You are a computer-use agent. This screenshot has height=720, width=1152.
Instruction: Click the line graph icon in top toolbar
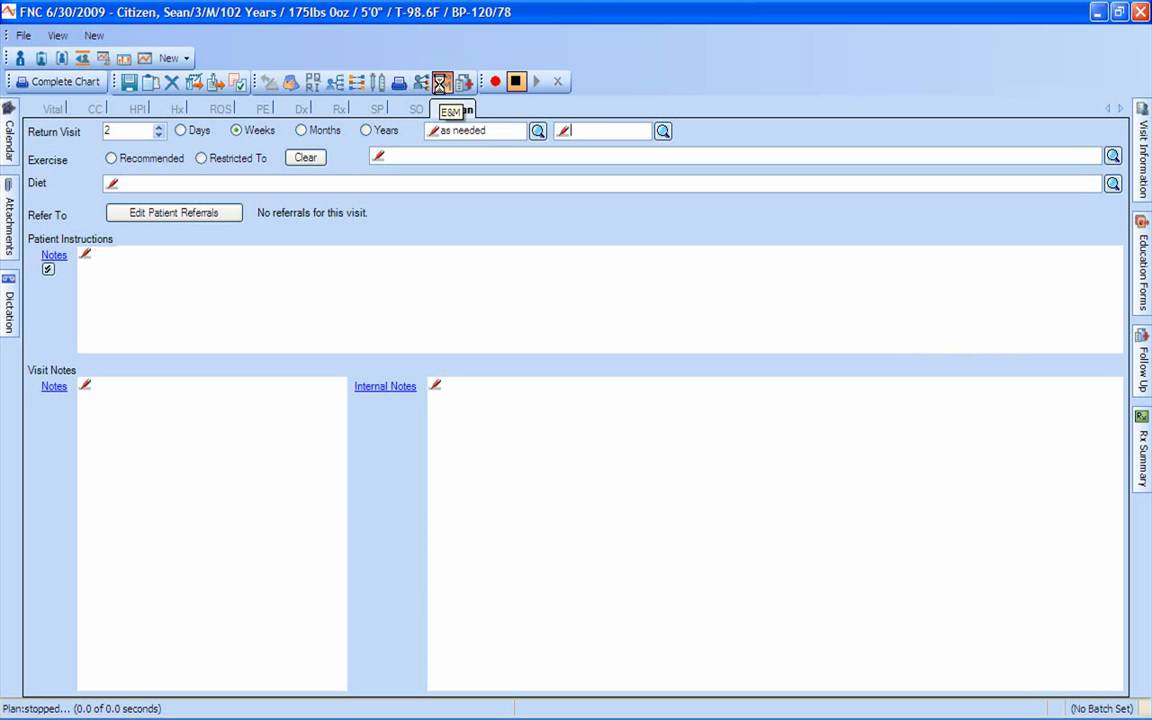(x=145, y=58)
